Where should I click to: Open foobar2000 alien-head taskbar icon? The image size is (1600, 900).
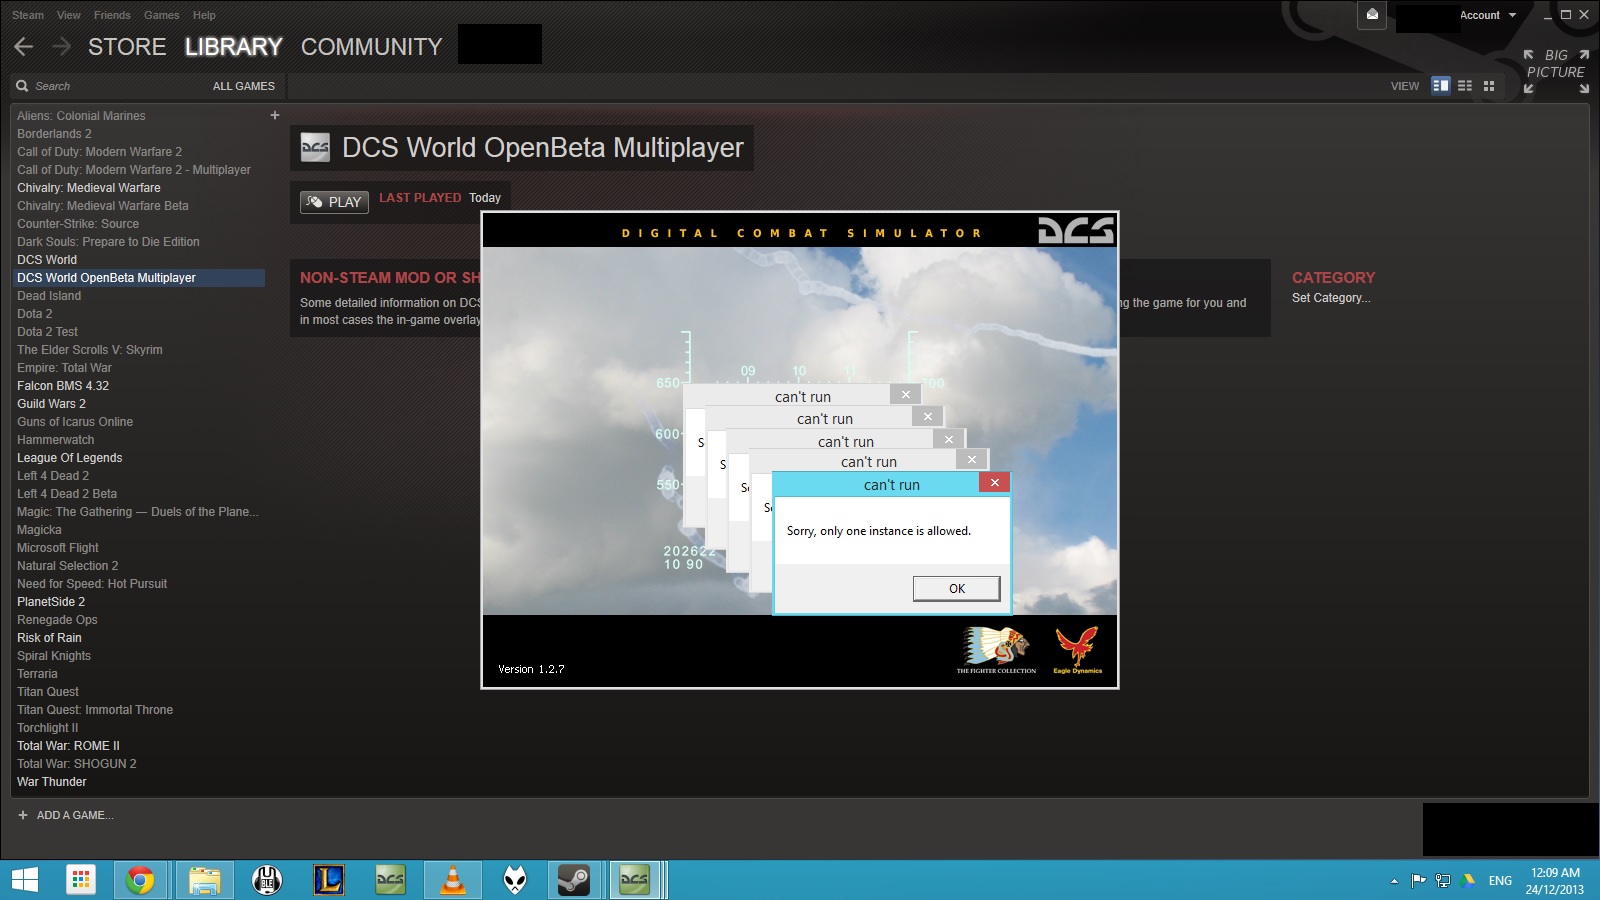tap(515, 880)
